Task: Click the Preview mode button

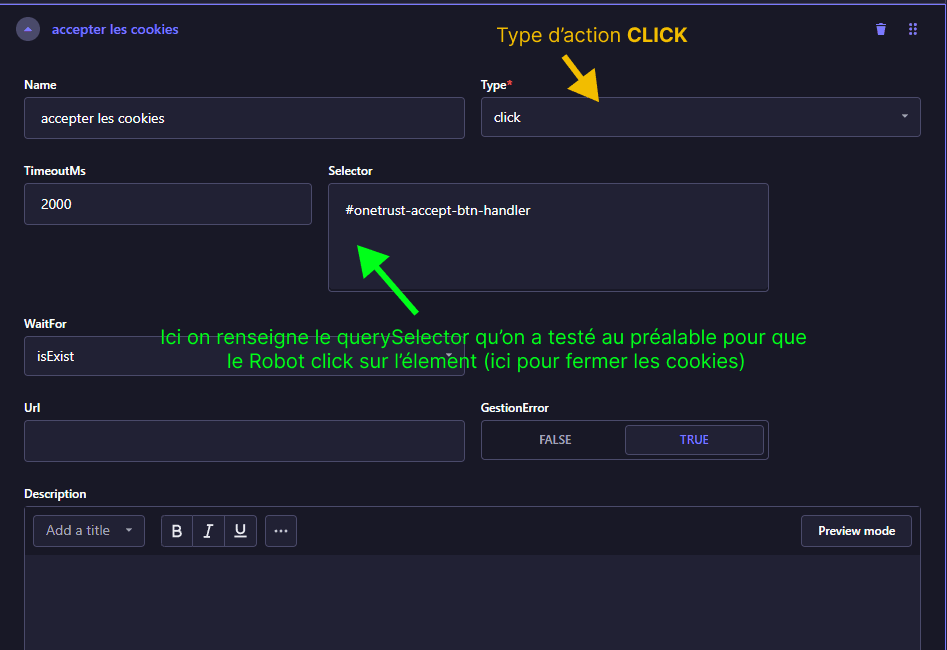Action: pos(855,531)
